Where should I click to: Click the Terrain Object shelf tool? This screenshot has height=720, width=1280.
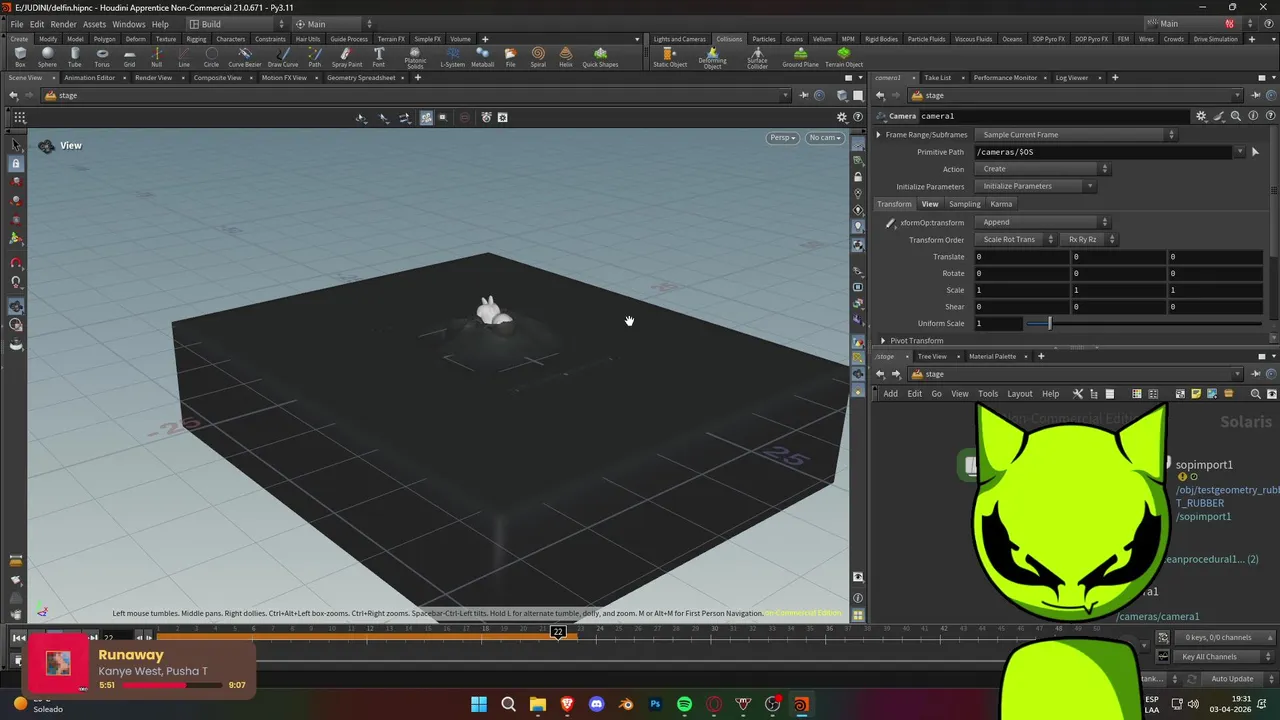[844, 57]
